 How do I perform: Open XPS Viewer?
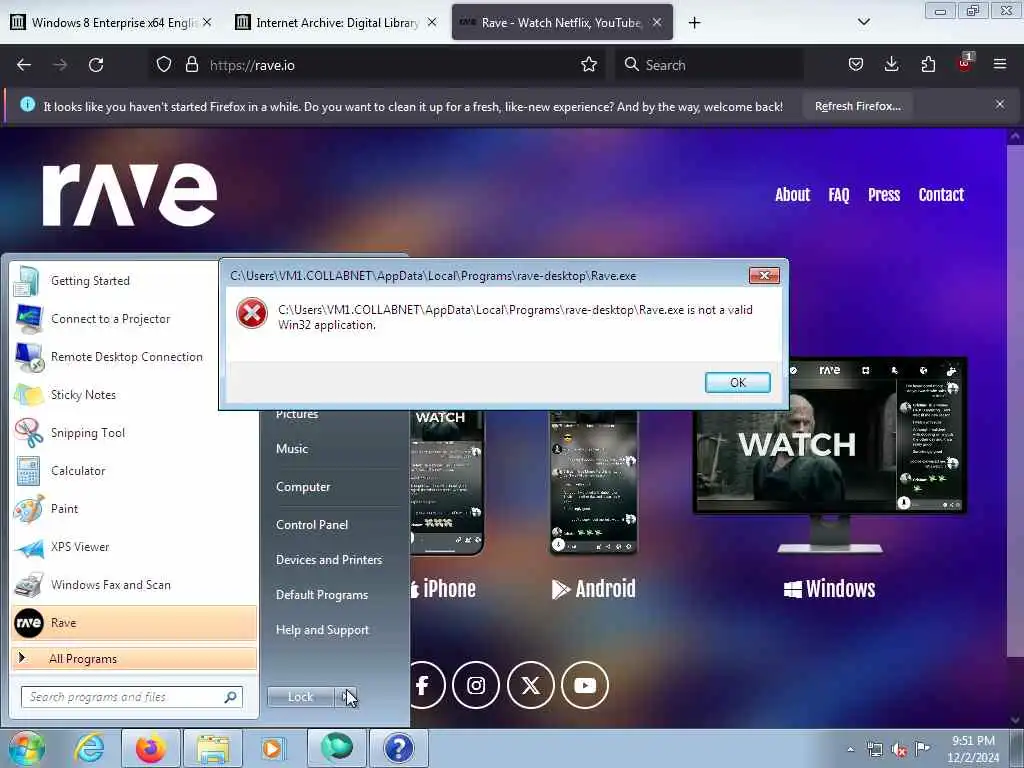pos(134,547)
